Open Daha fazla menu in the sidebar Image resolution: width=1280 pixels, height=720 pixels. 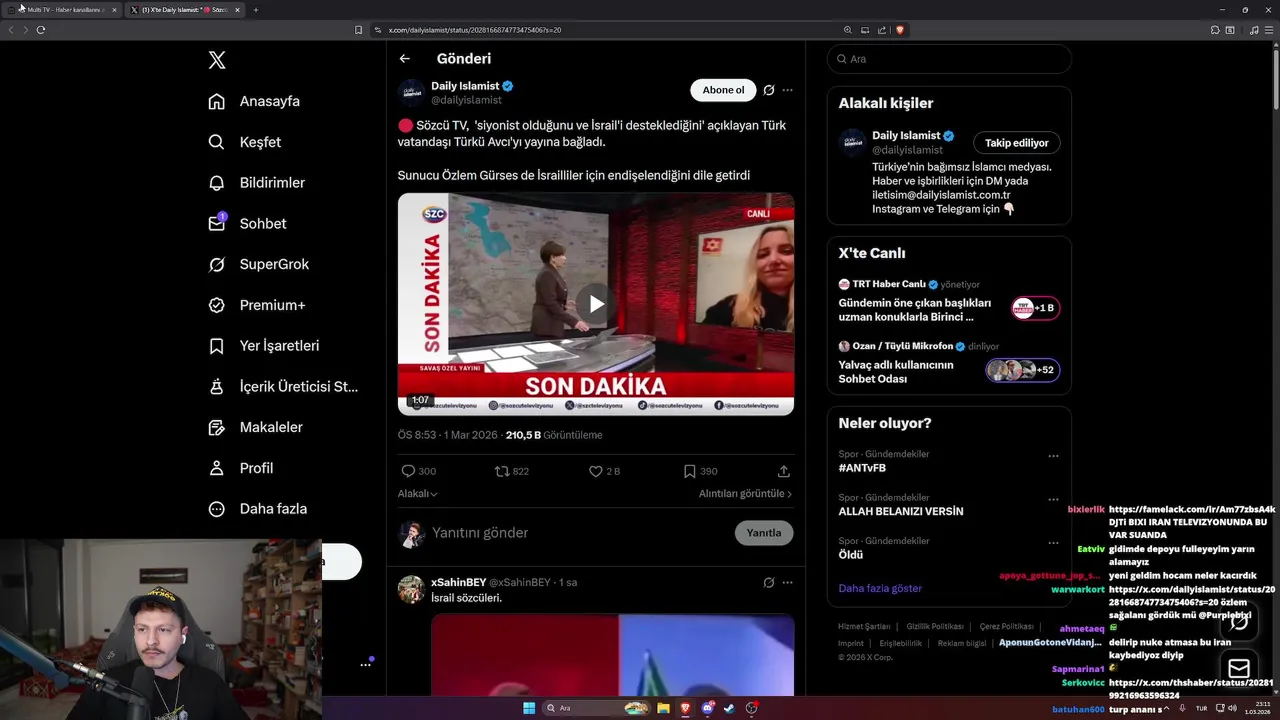tap(257, 509)
